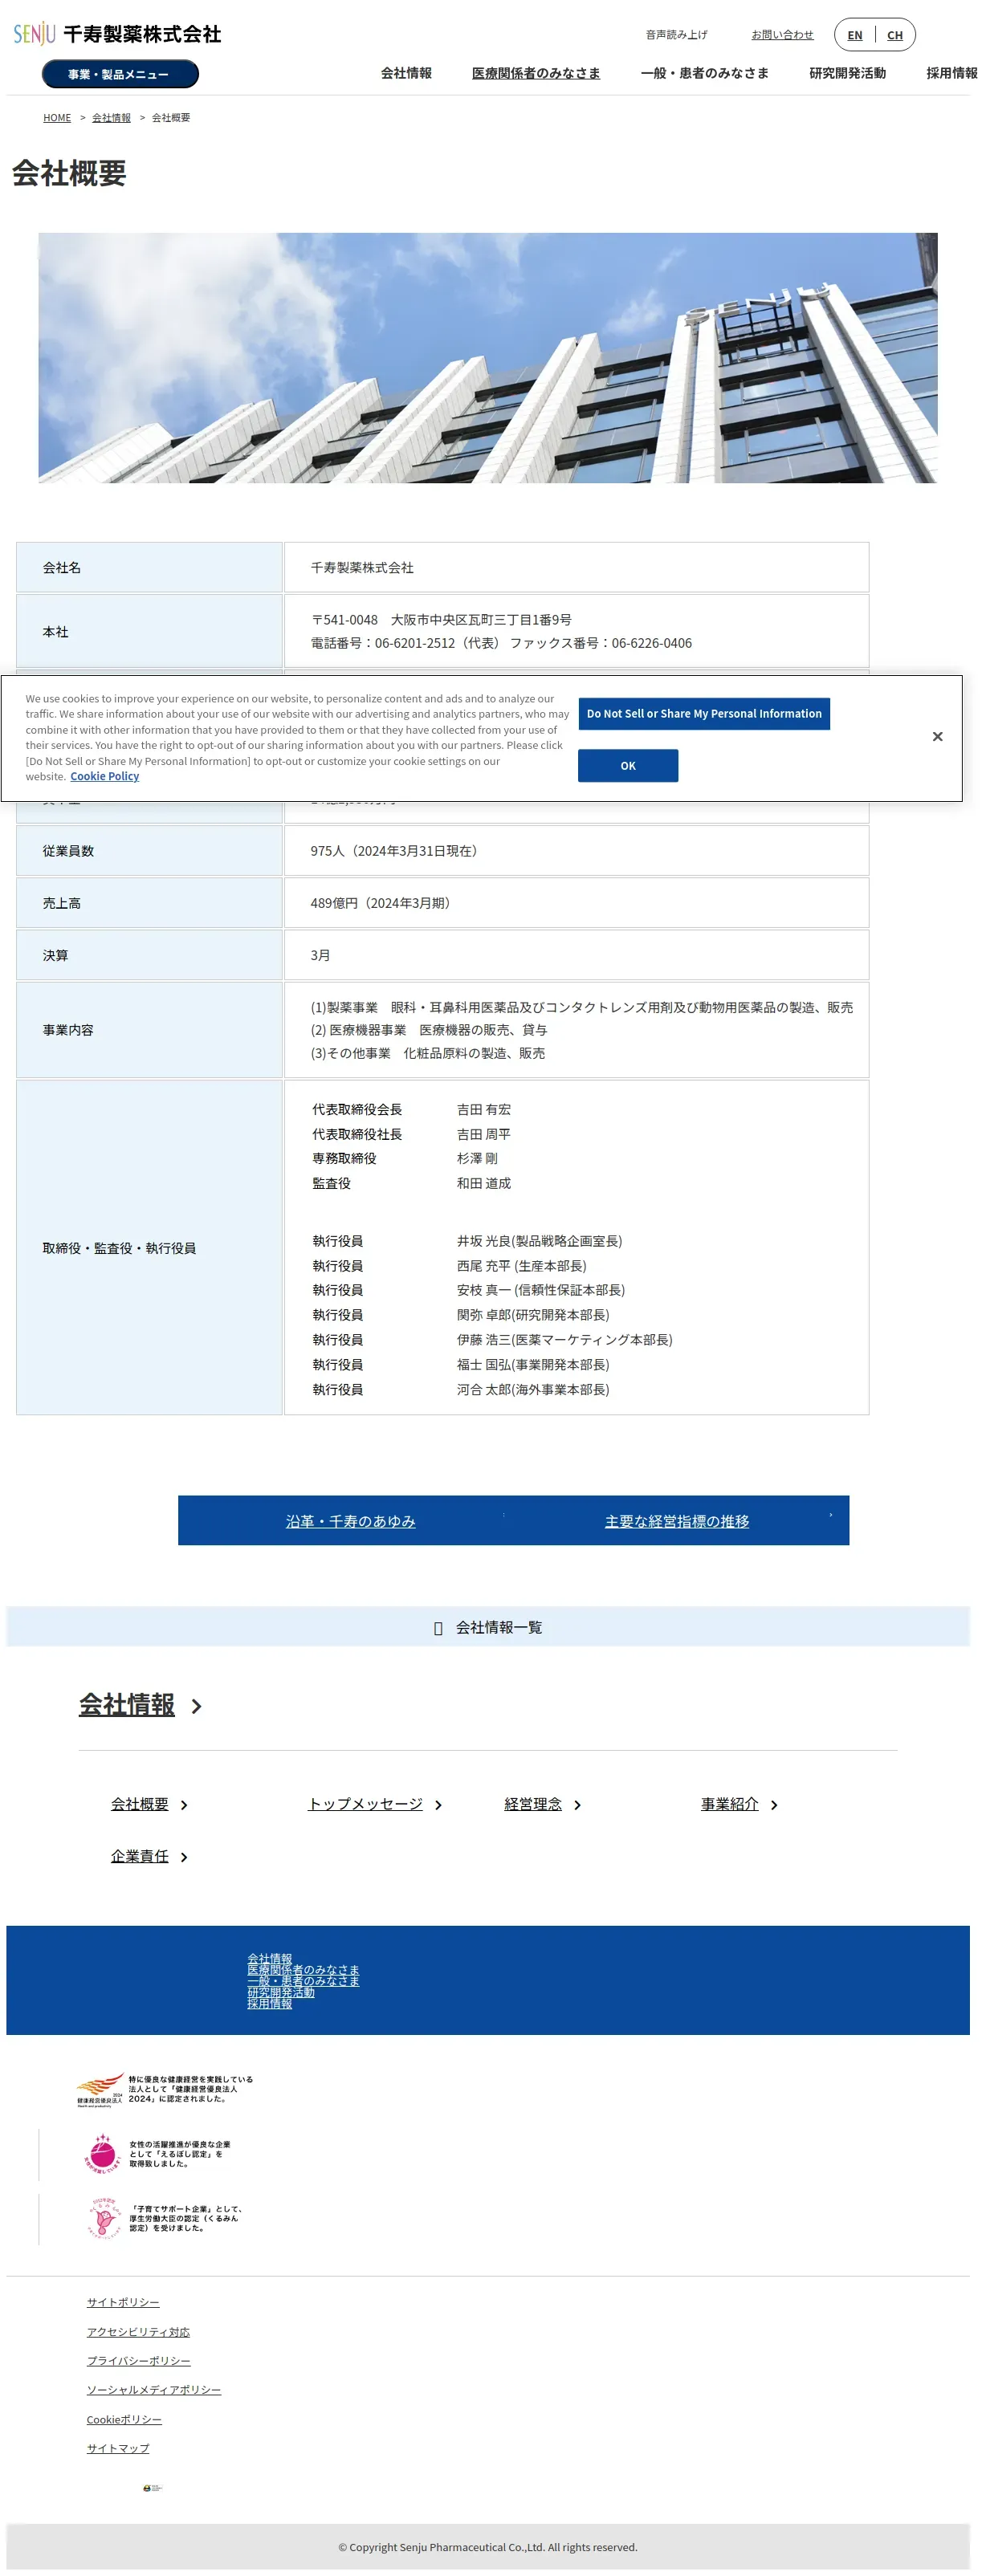The image size is (986, 2576).
Task: Open 主要な経営指標の推移 link
Action: pos(677,1521)
